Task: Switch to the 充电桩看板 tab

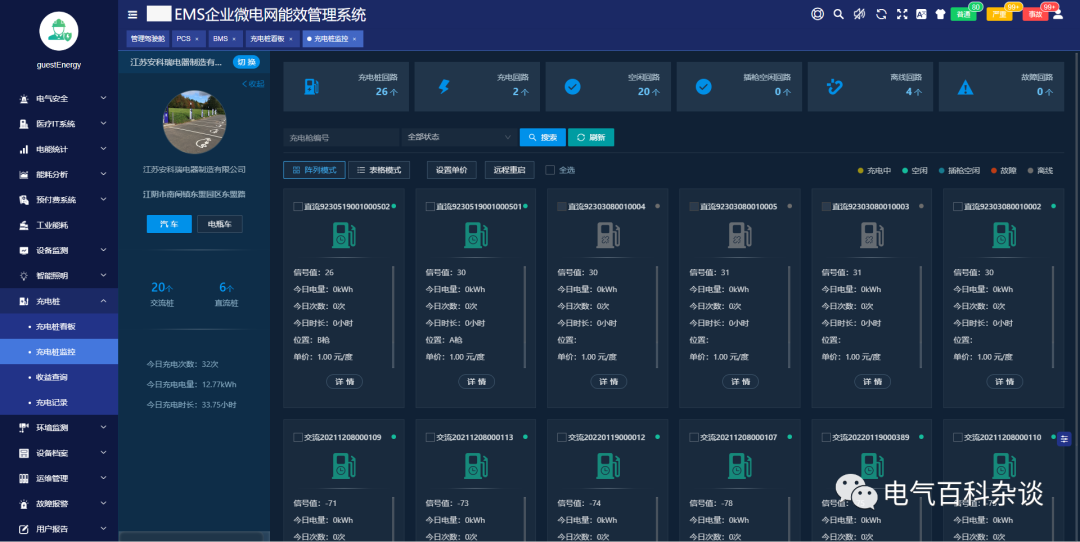Action: tap(271, 39)
